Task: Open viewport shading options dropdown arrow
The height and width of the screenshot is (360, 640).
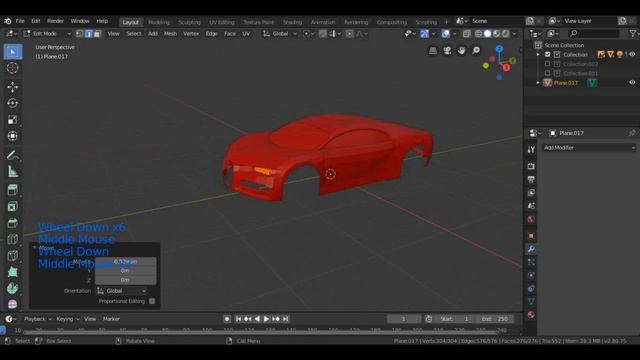Action: 514,34
